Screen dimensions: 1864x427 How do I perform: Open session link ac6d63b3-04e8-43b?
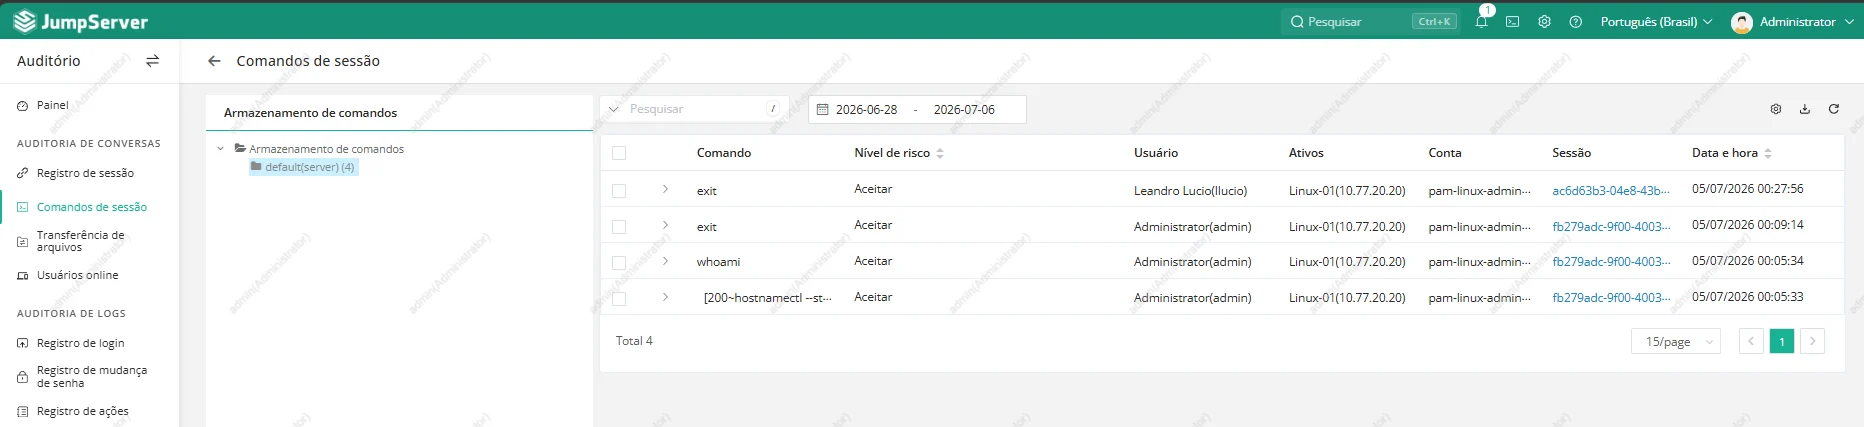point(1611,191)
